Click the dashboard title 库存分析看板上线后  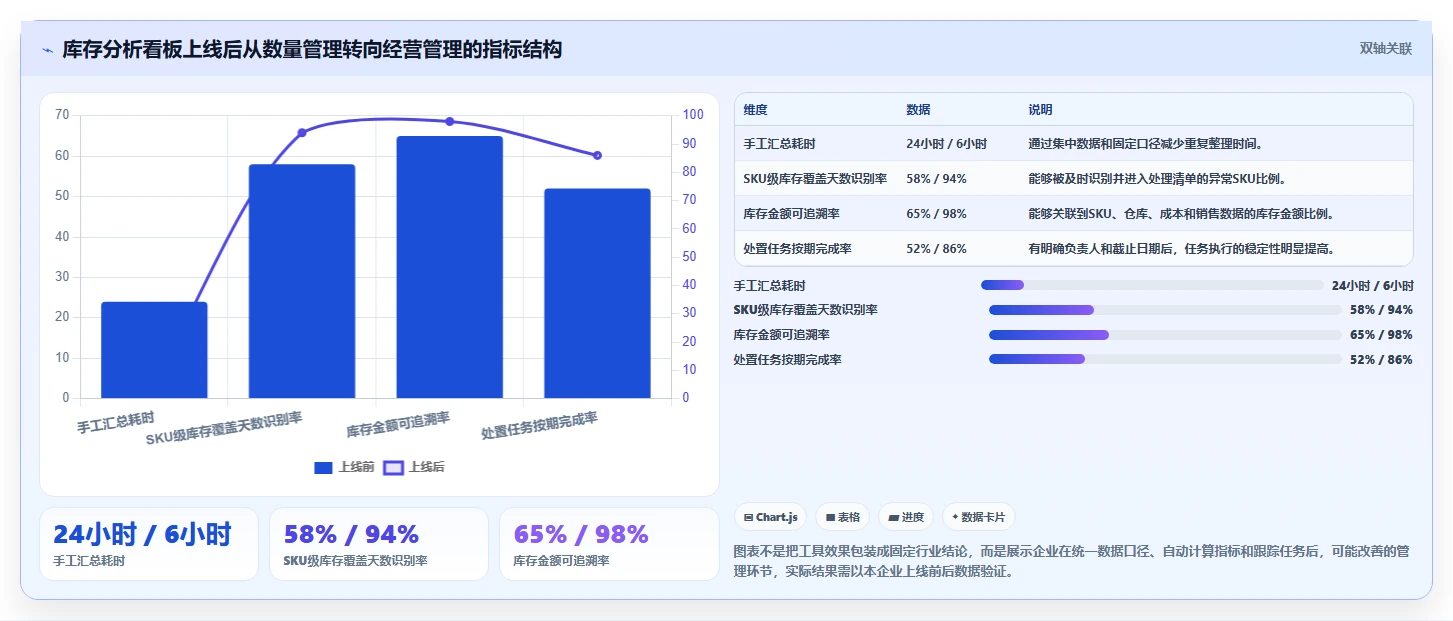click(x=312, y=49)
